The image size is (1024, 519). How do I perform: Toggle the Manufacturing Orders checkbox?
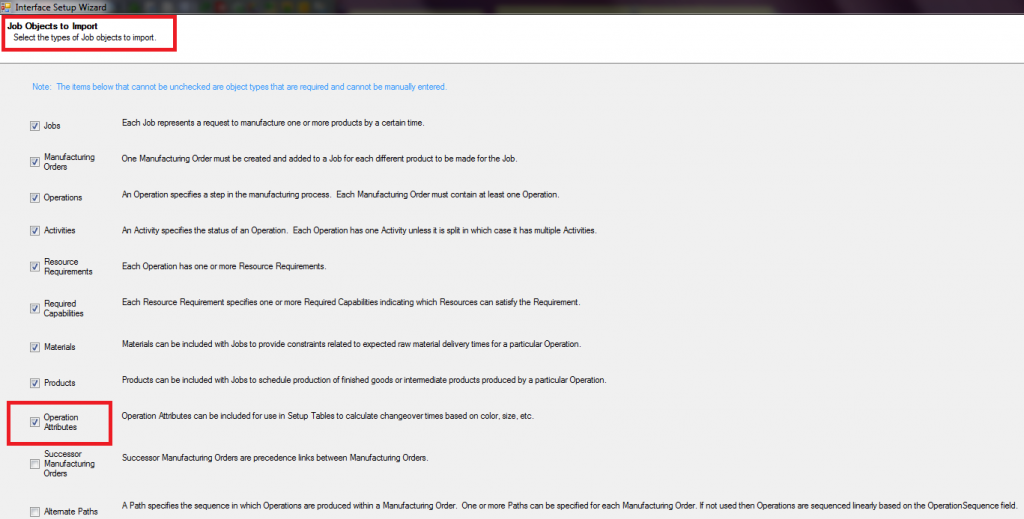tap(35, 162)
